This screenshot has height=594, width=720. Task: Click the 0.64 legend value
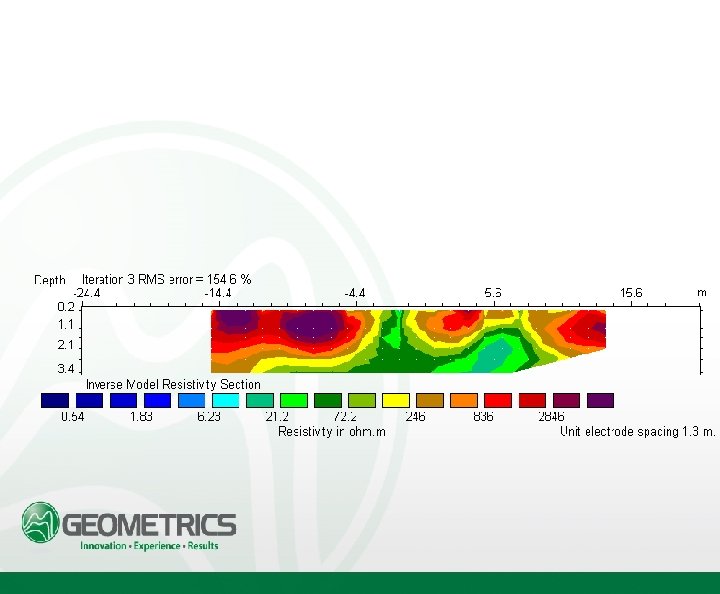(73, 416)
